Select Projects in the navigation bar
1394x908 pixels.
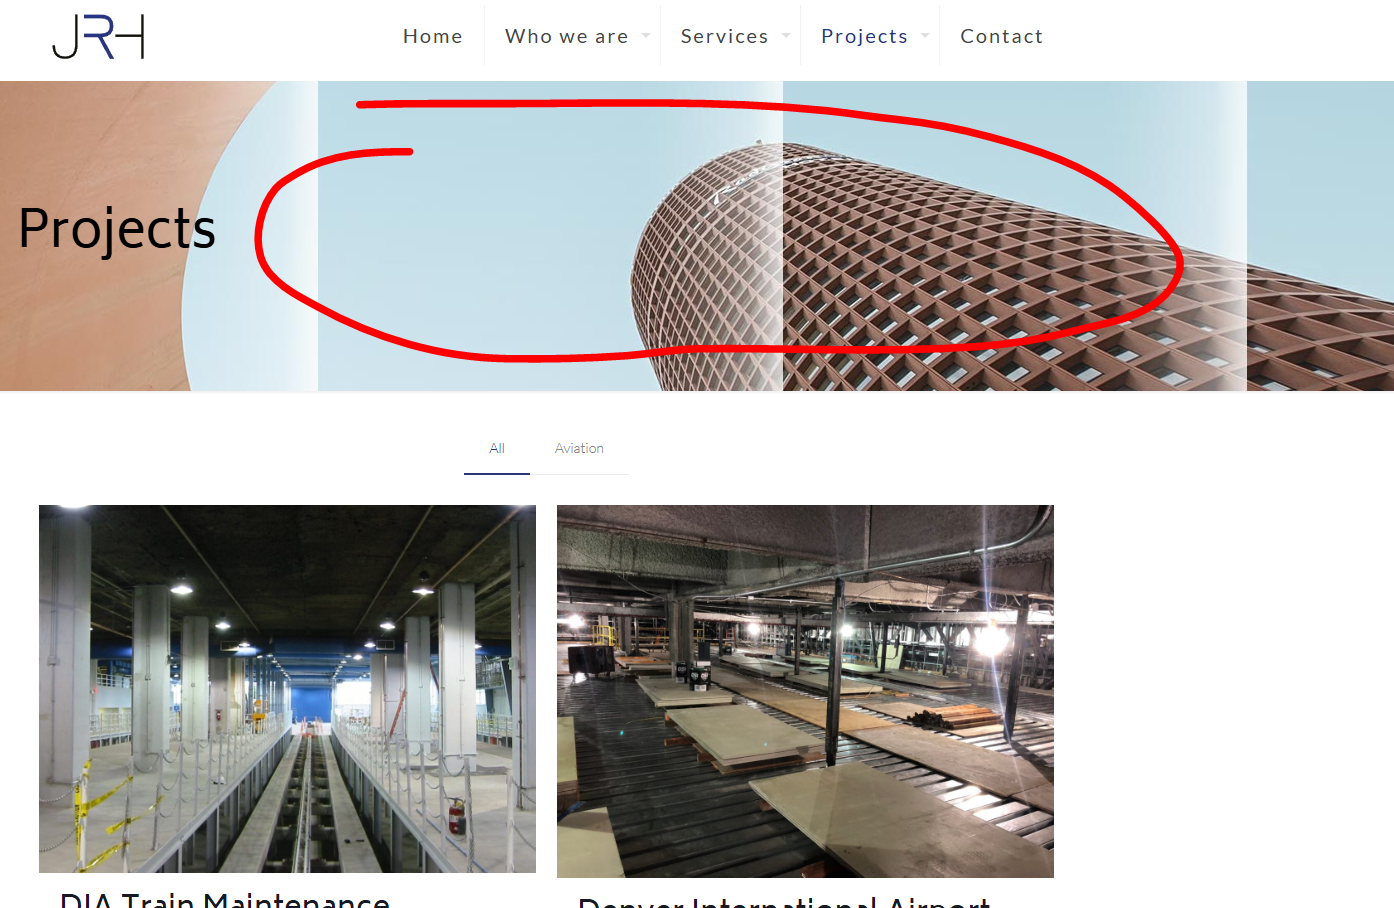(x=864, y=36)
